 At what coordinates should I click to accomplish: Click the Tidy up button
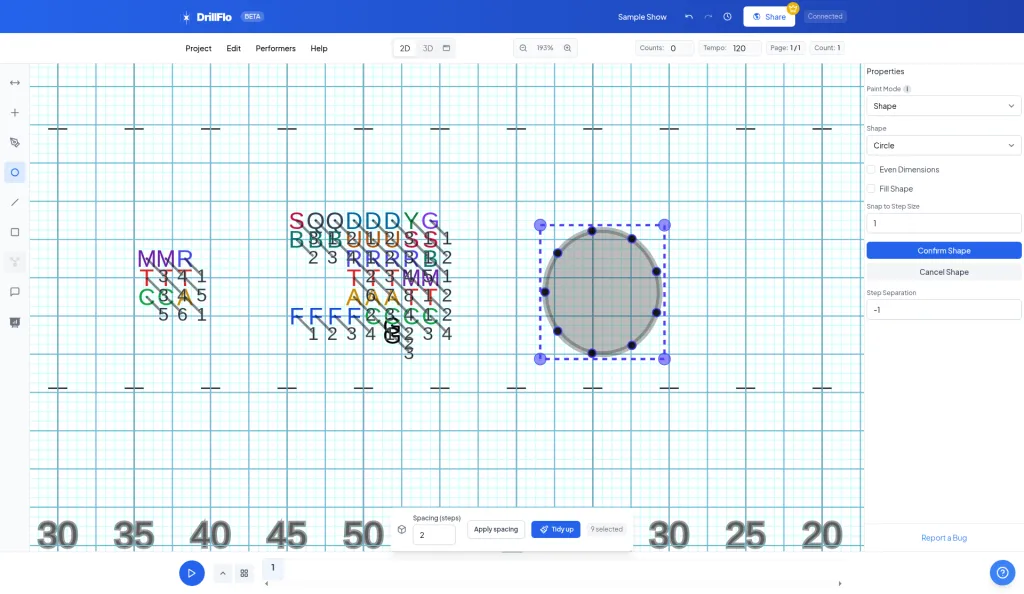[556, 529]
